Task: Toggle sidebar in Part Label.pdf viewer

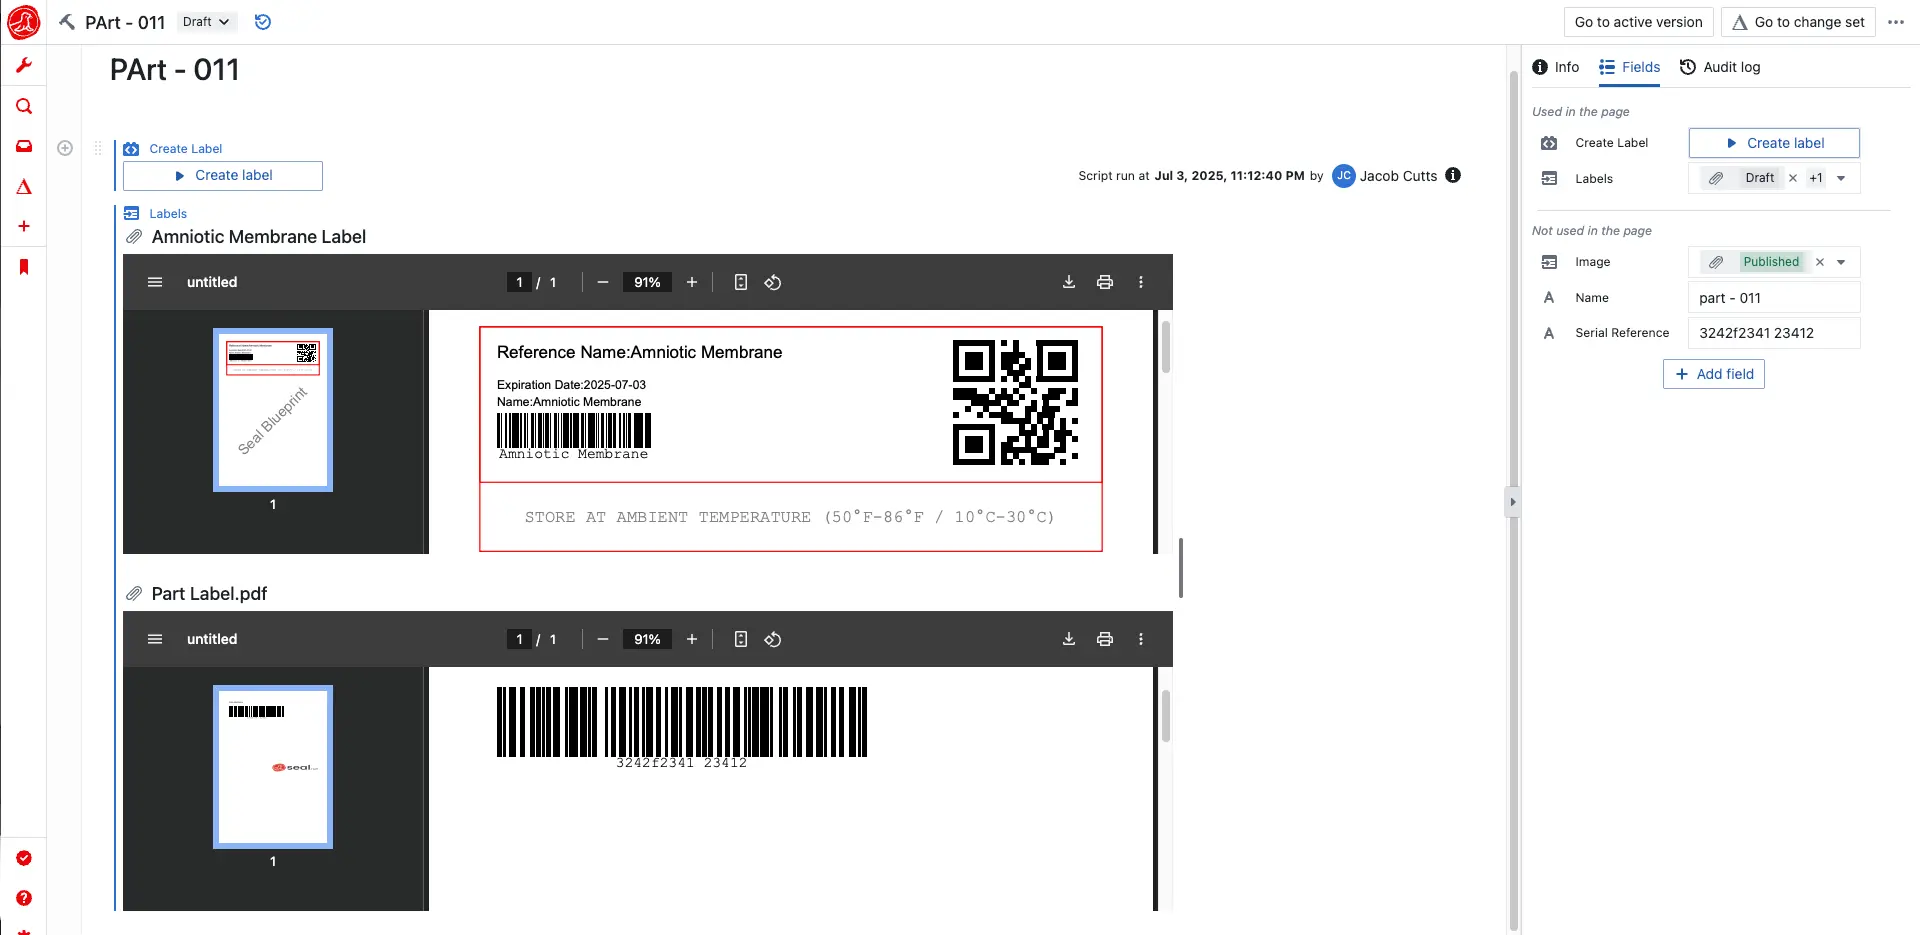Action: point(155,639)
